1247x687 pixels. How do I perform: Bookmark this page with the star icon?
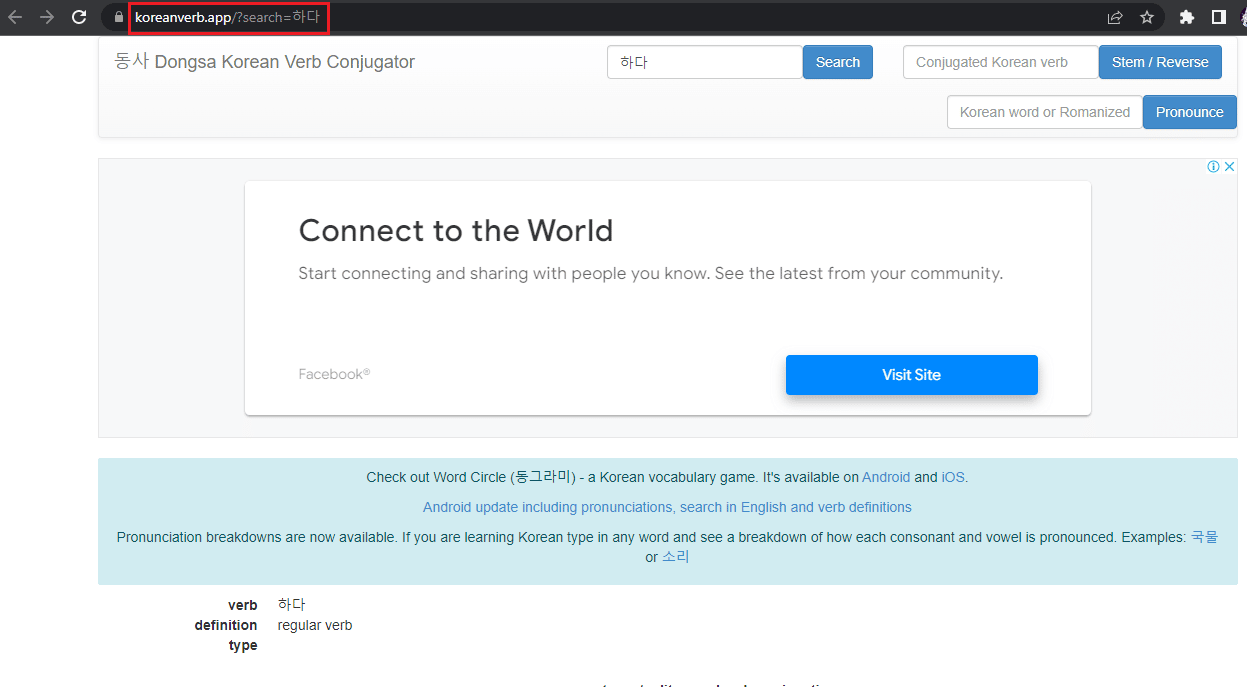tap(1147, 17)
